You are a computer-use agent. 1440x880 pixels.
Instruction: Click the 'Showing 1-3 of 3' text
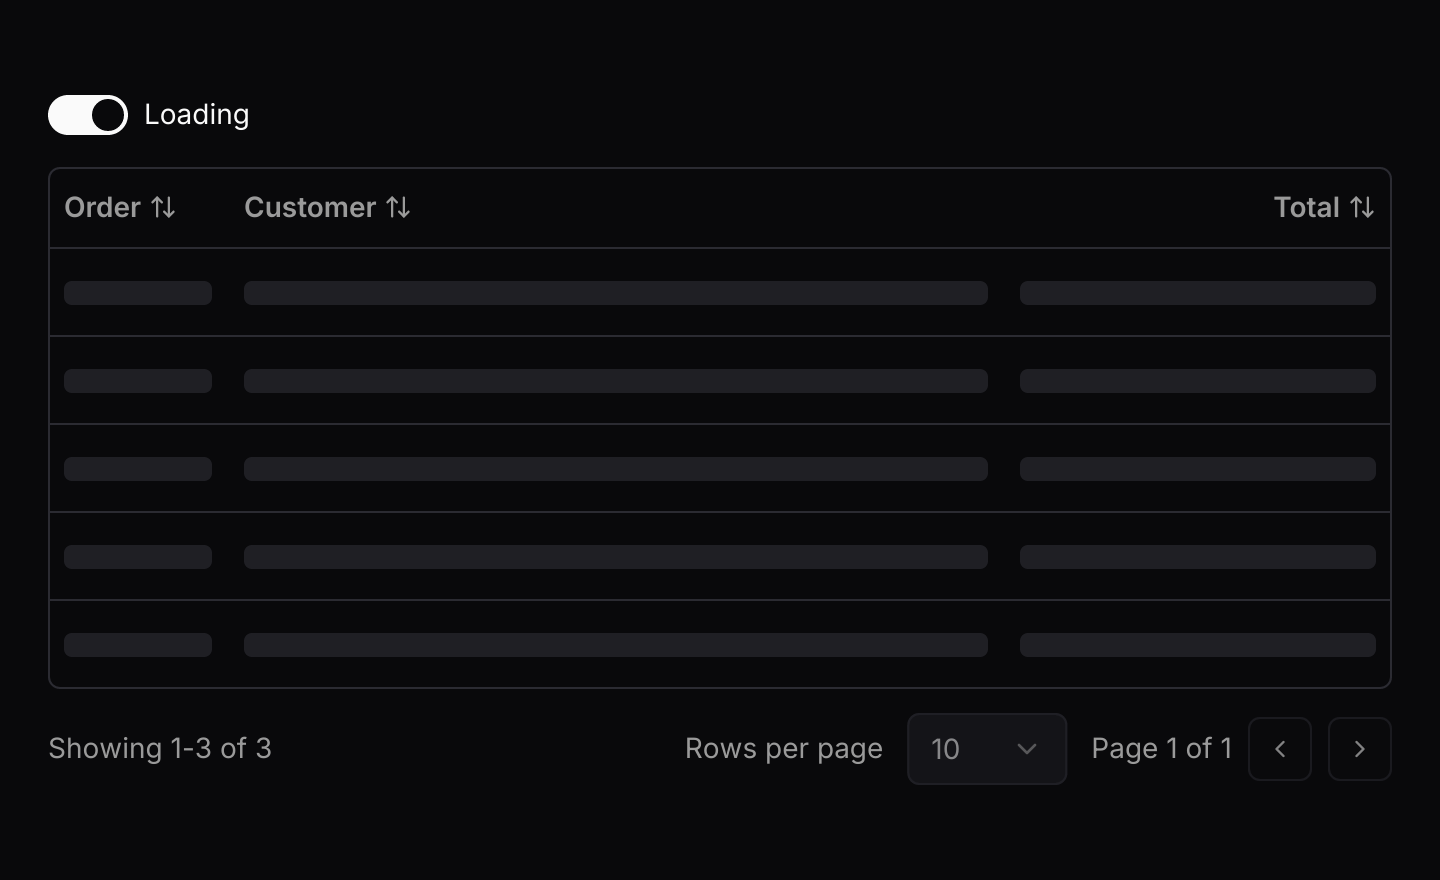(x=160, y=749)
